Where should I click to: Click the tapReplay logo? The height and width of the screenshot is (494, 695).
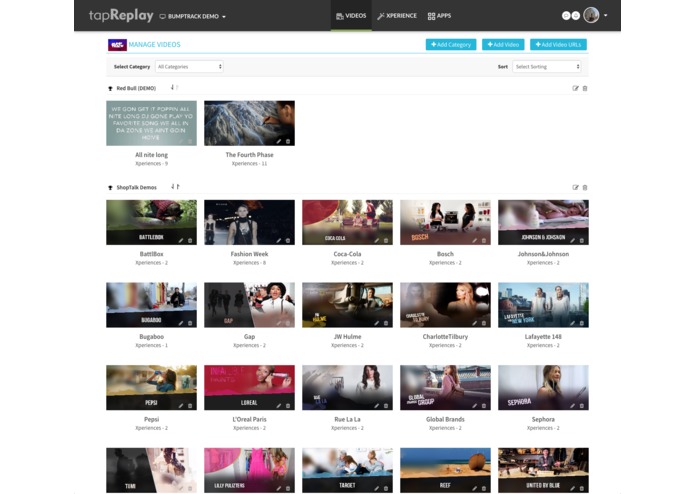click(121, 16)
